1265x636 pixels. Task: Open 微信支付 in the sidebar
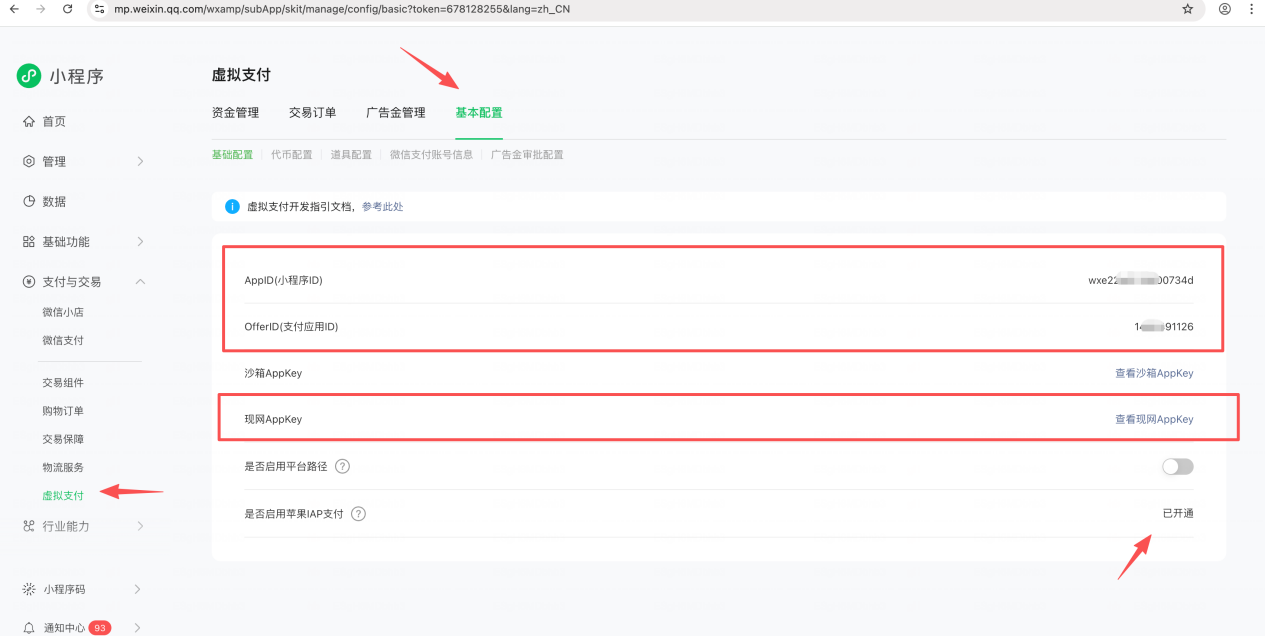coord(63,340)
